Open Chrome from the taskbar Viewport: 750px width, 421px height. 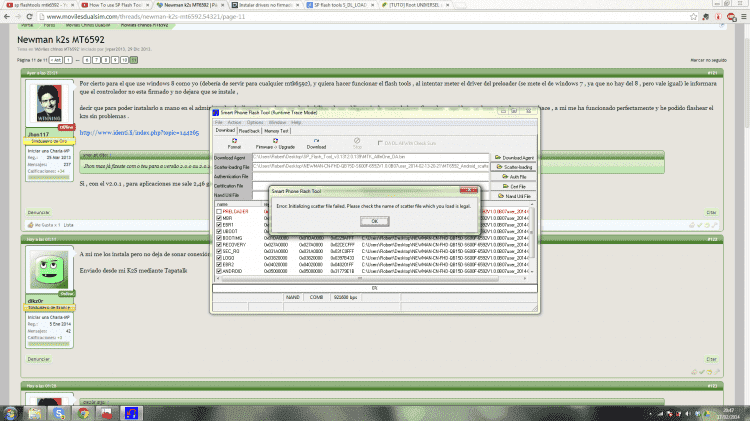(x=83, y=413)
